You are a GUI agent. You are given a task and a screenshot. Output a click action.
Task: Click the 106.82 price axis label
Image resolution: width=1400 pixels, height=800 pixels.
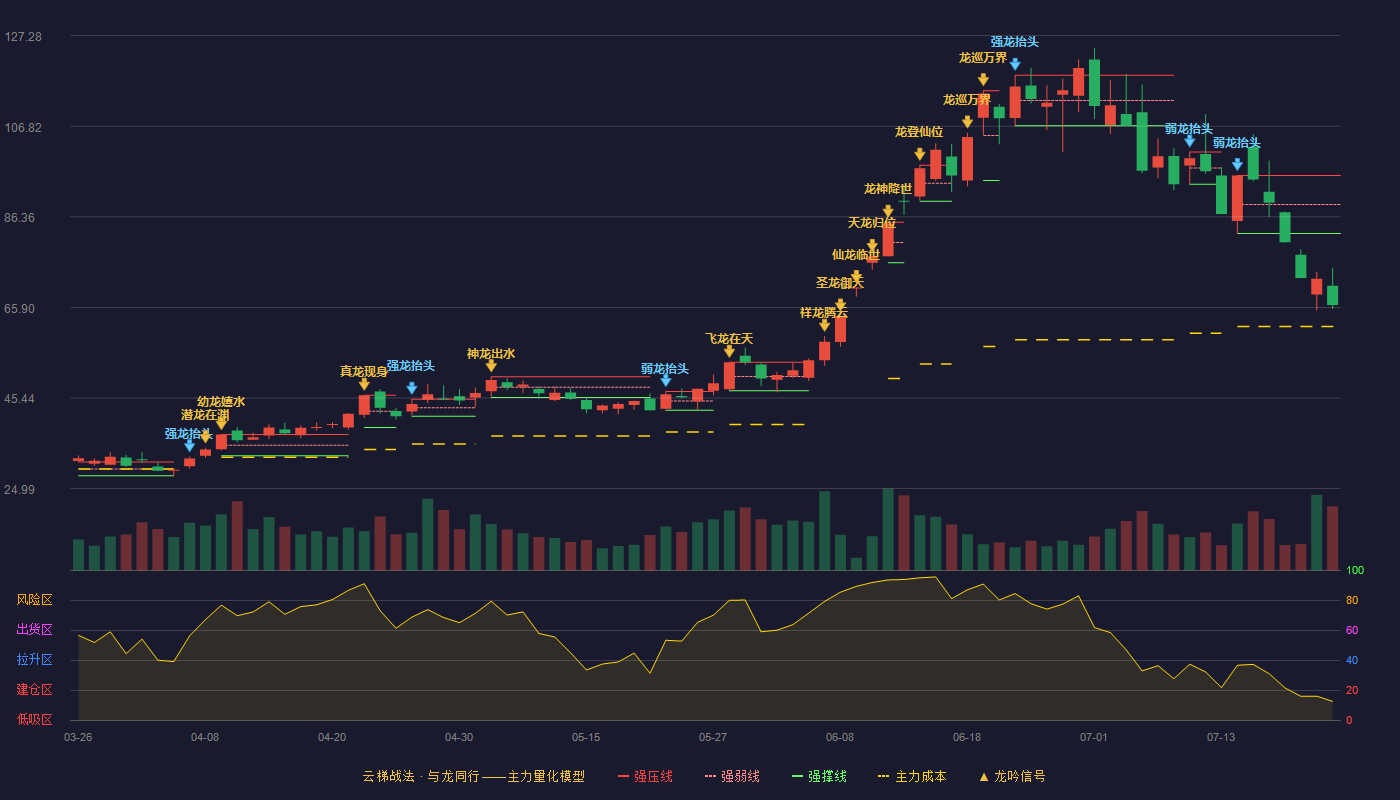(23, 128)
